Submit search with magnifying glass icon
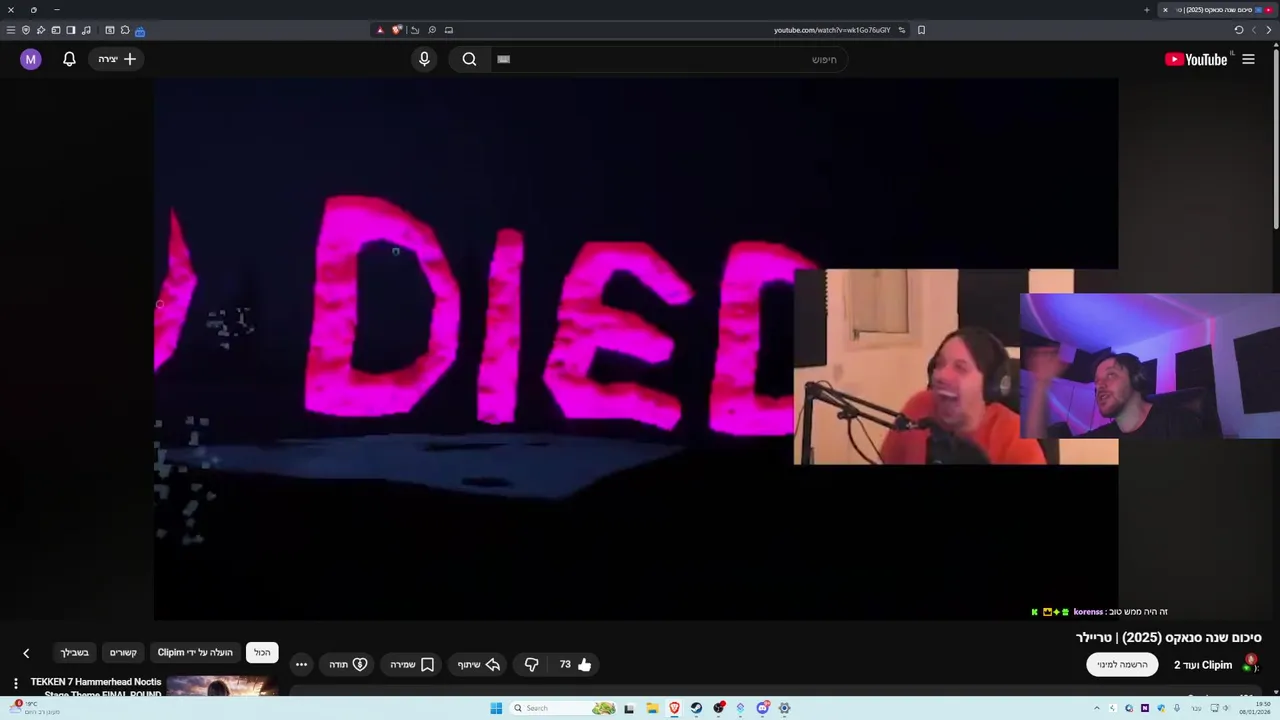Image resolution: width=1280 pixels, height=720 pixels. [469, 59]
